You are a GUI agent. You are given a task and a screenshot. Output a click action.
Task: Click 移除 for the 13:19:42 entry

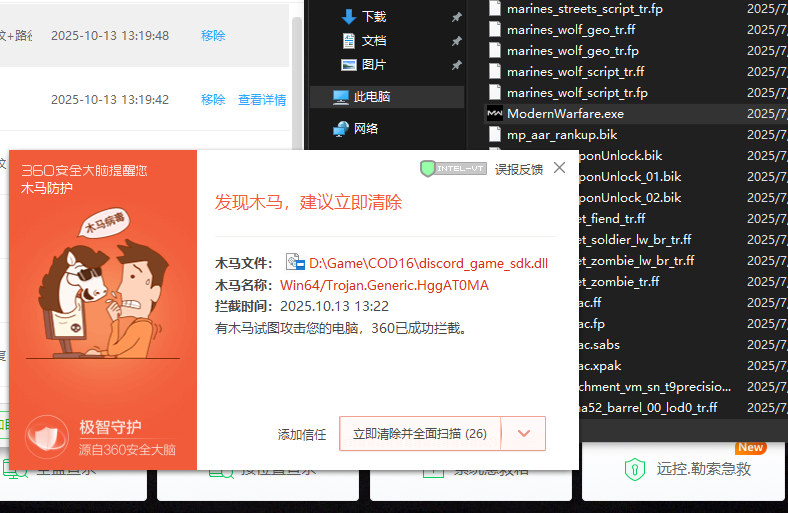click(213, 99)
